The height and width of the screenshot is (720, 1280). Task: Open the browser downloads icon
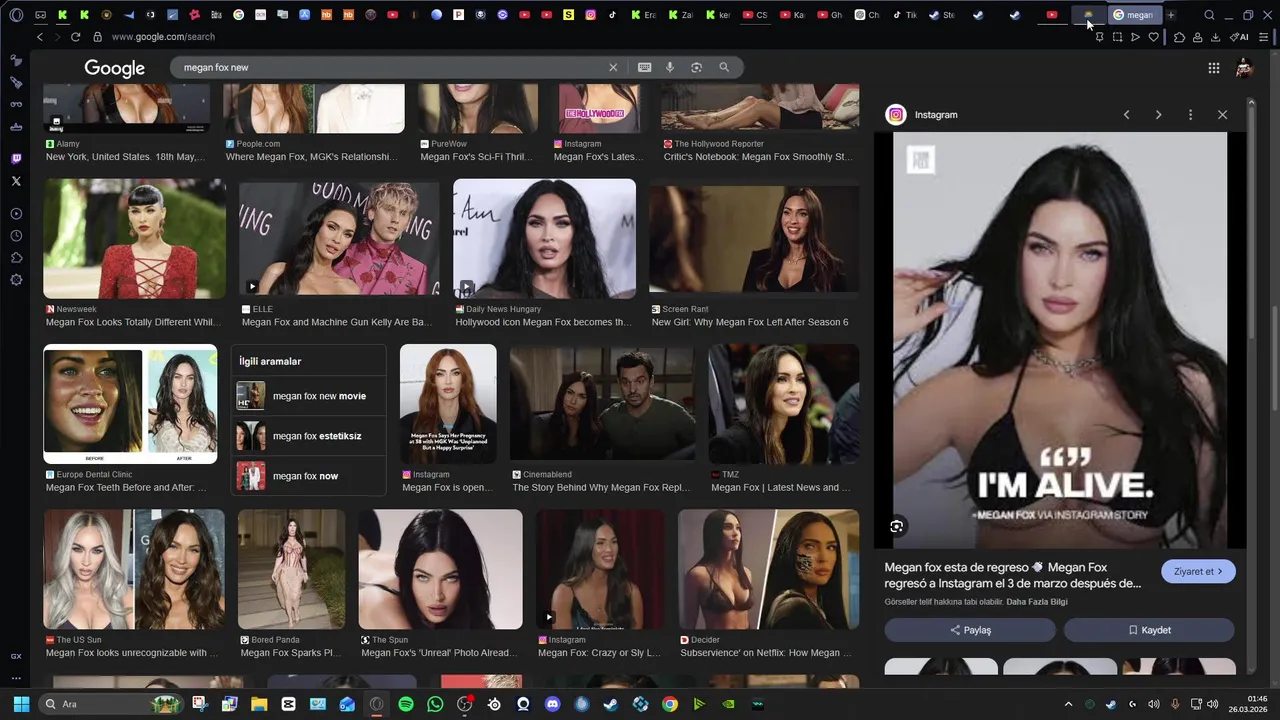pyautogui.click(x=1215, y=37)
